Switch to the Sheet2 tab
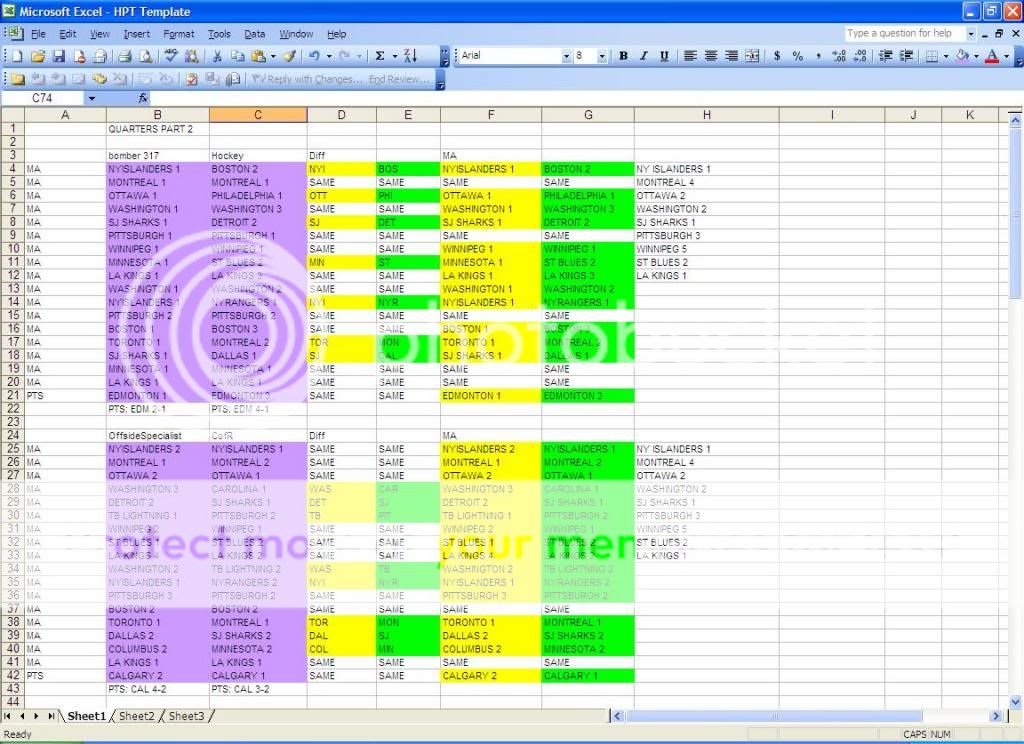 click(136, 716)
